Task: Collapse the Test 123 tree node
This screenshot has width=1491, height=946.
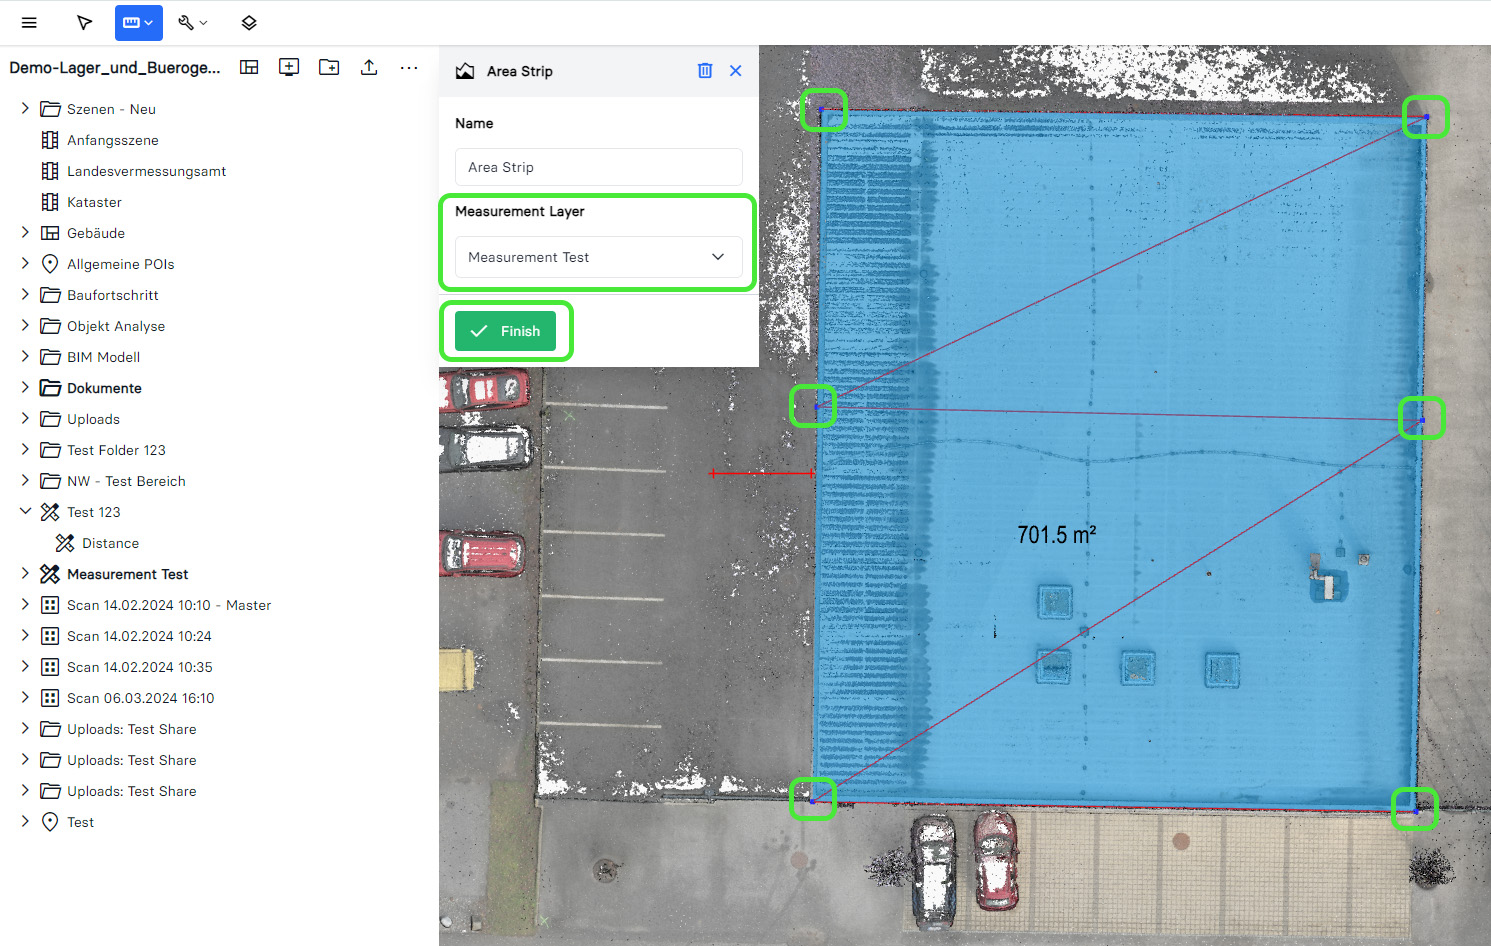Action: pyautogui.click(x=25, y=511)
